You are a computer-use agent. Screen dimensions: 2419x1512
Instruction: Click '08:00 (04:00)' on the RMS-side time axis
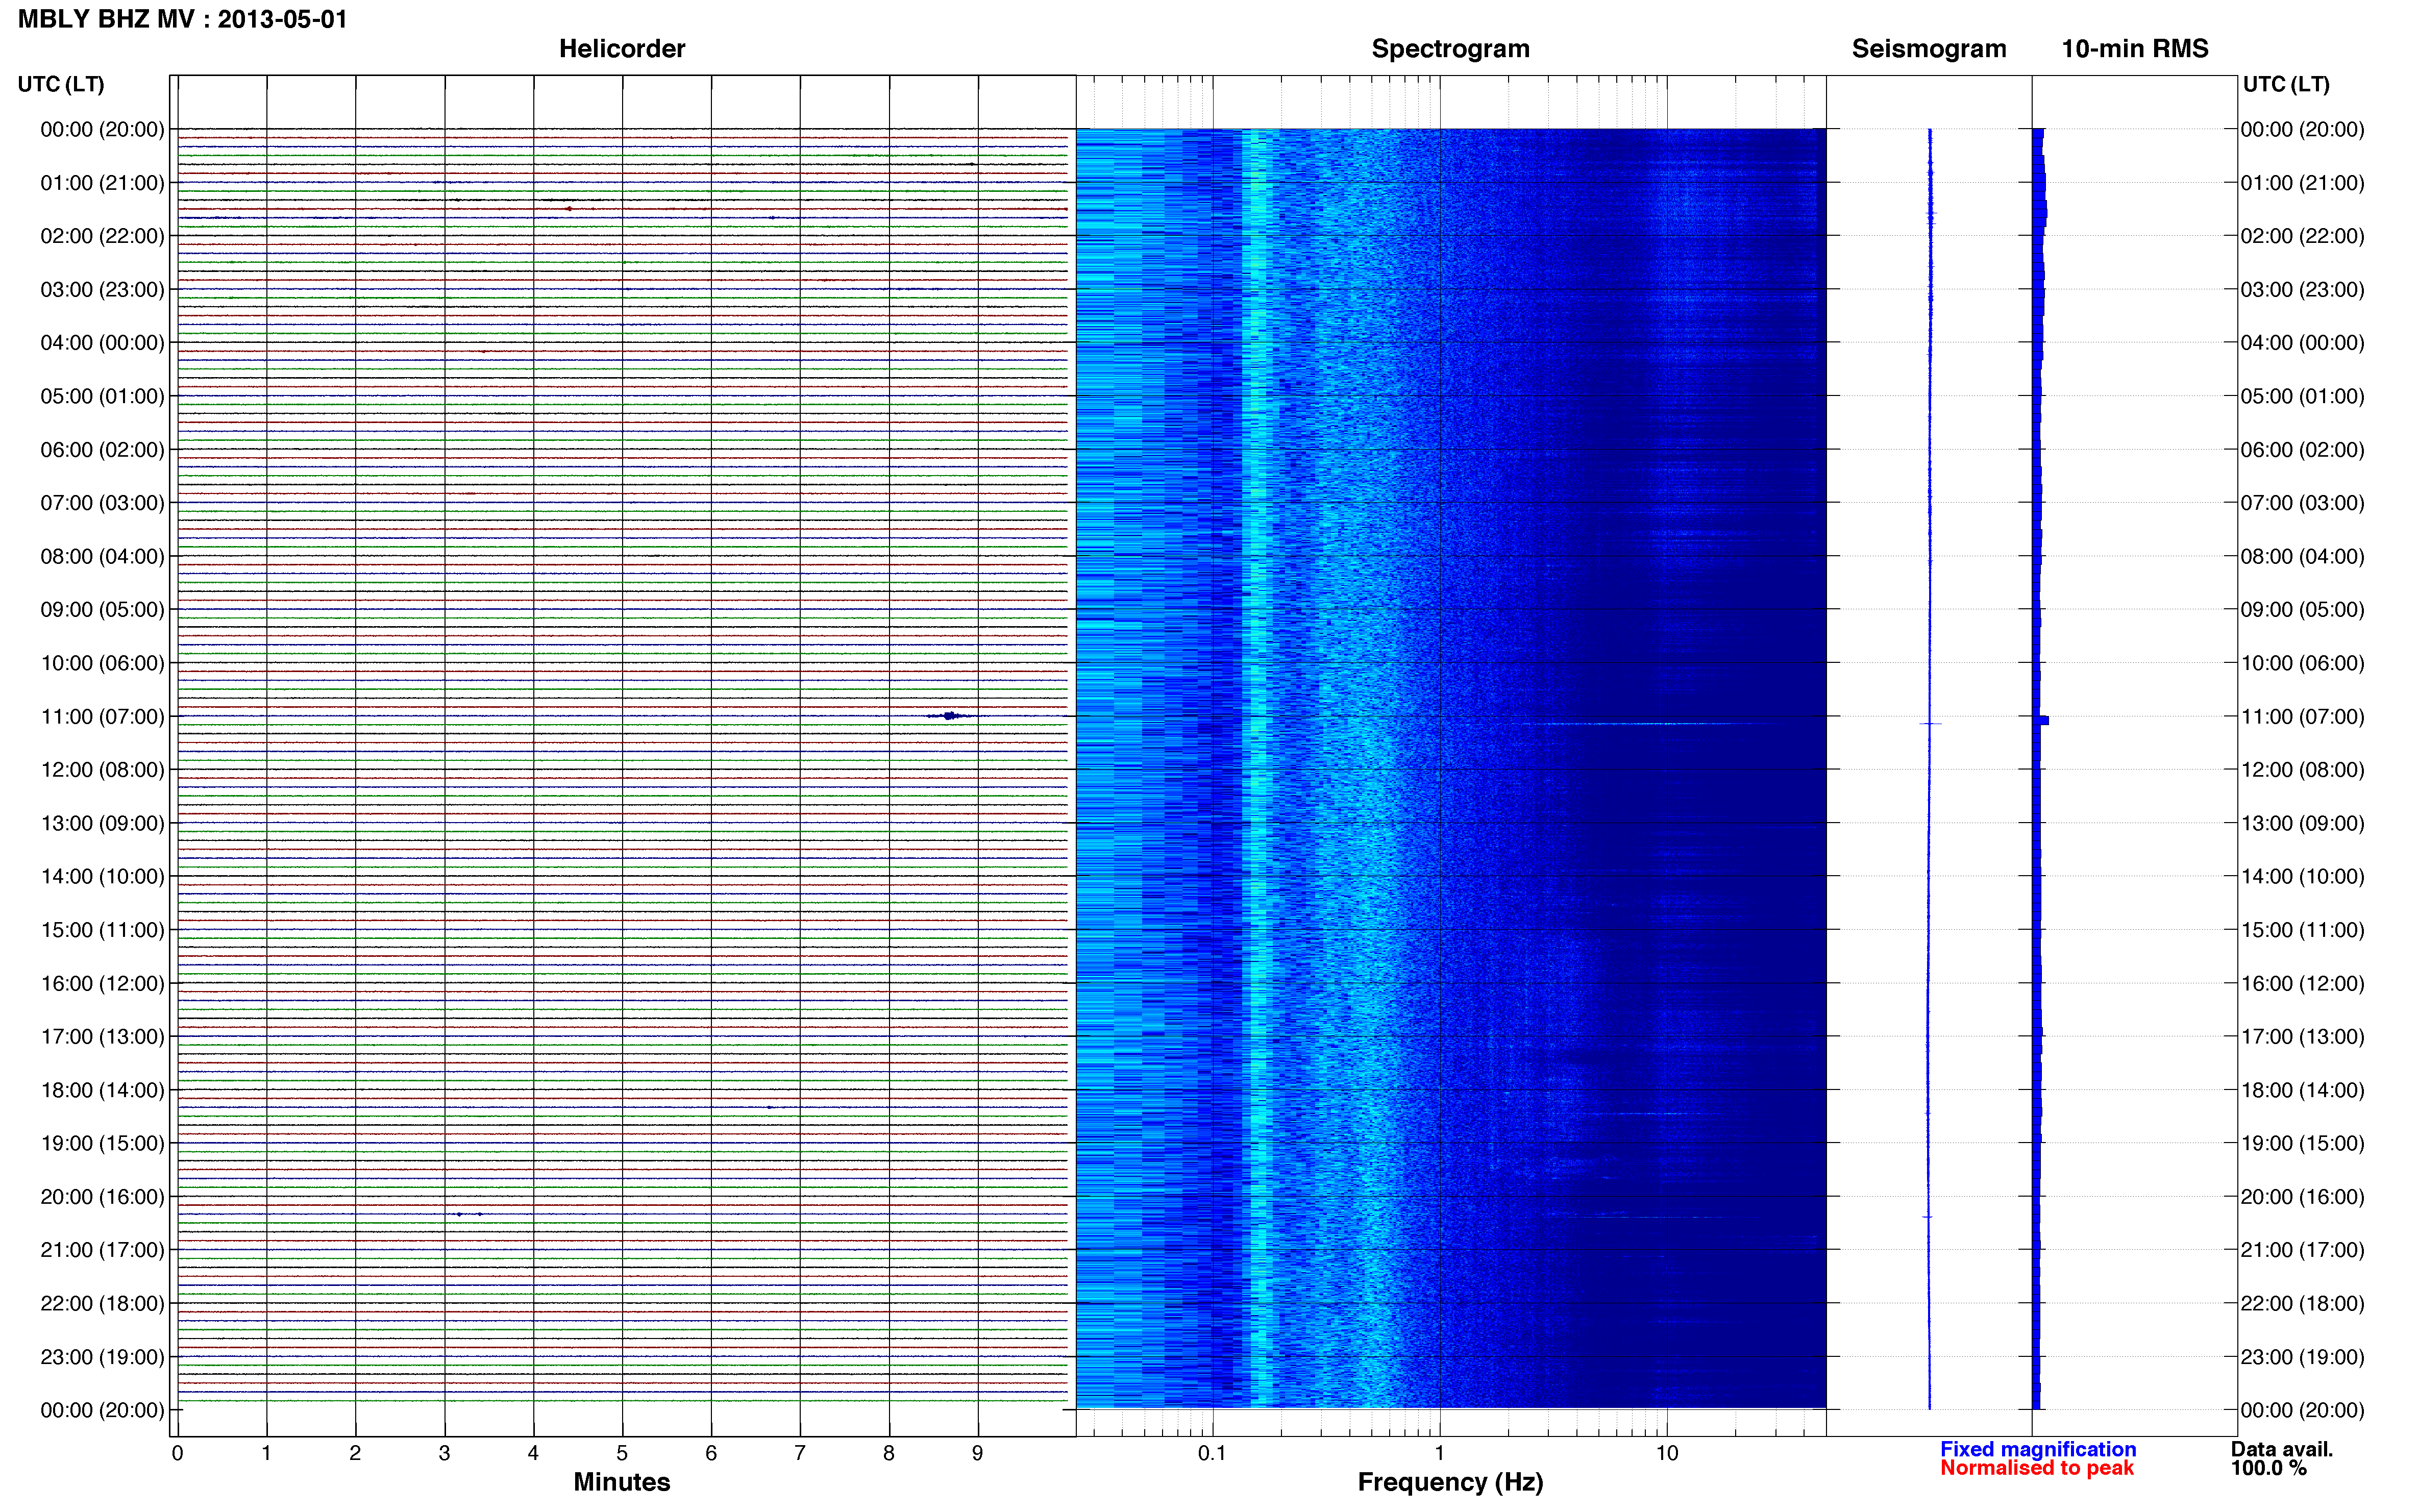coord(2302,556)
